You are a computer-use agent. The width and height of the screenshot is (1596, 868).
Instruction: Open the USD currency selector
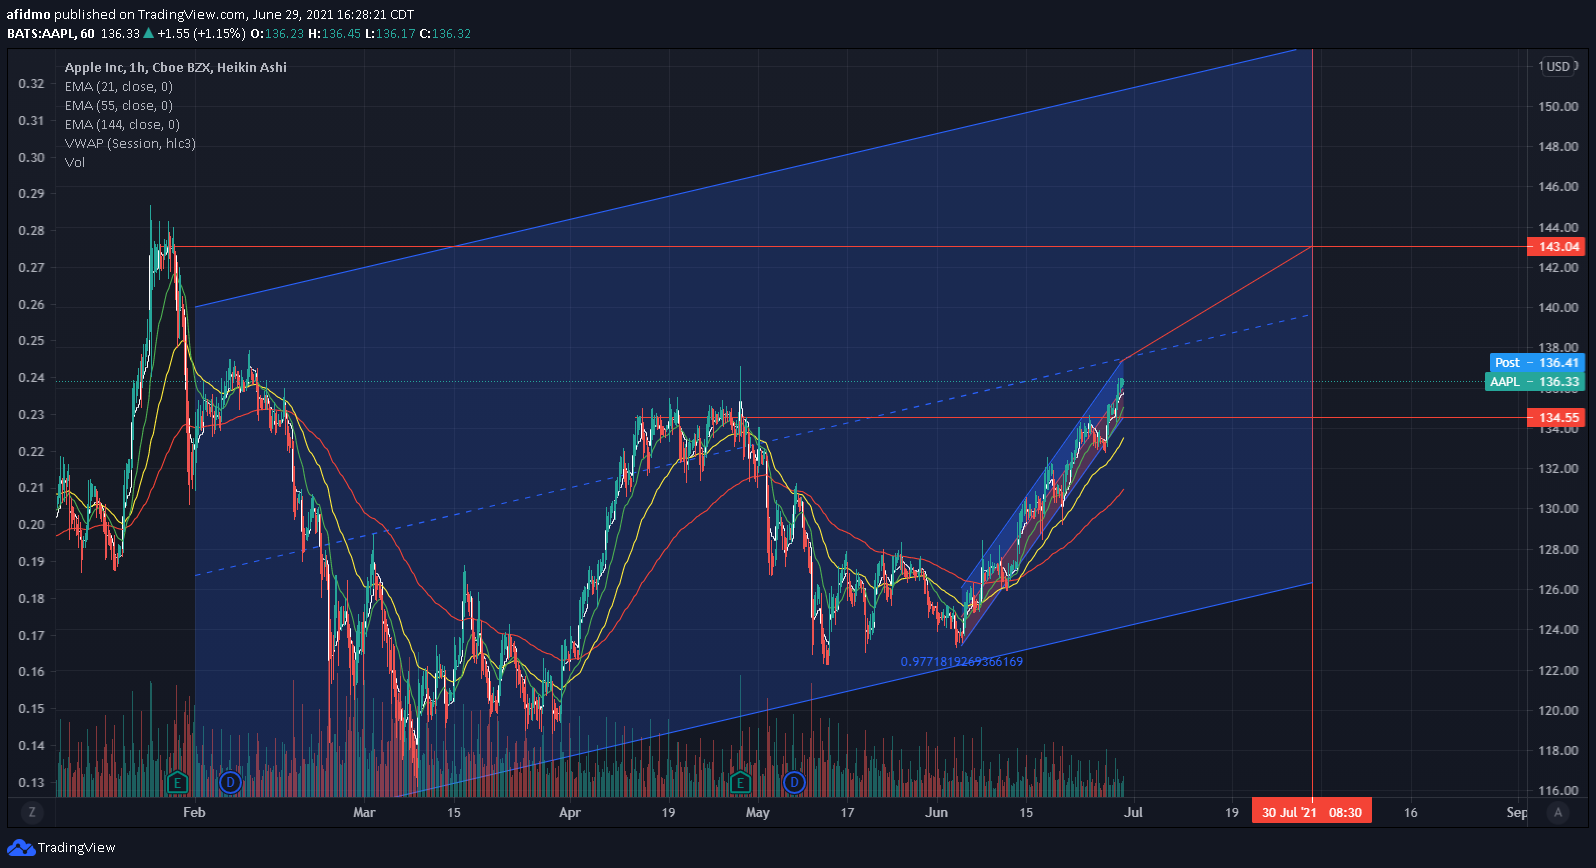coord(1558,66)
